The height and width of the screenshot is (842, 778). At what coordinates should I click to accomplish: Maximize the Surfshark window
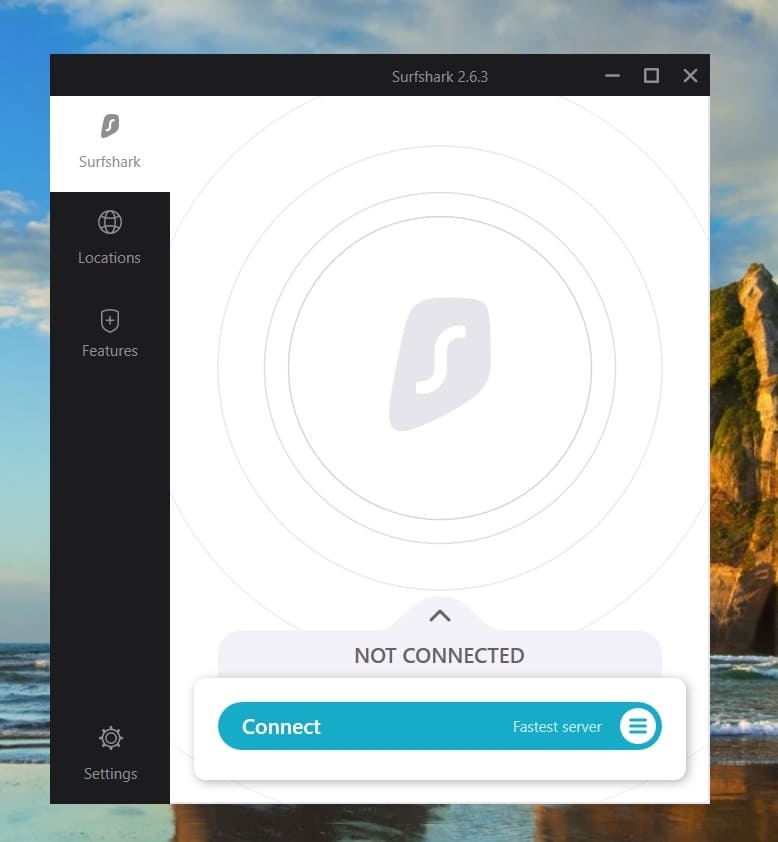point(651,76)
